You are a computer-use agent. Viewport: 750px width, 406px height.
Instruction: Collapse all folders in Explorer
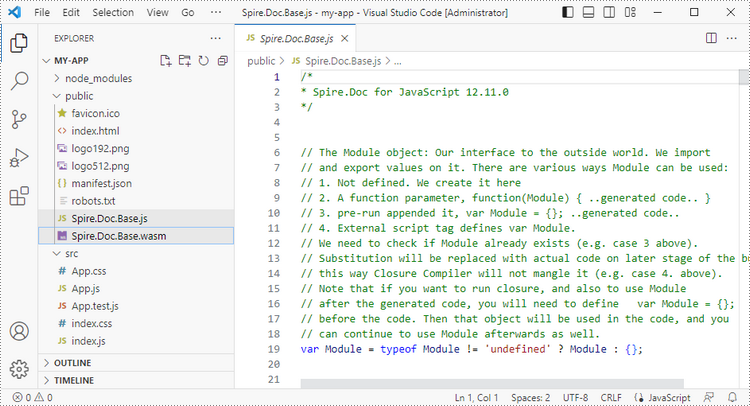point(221,60)
